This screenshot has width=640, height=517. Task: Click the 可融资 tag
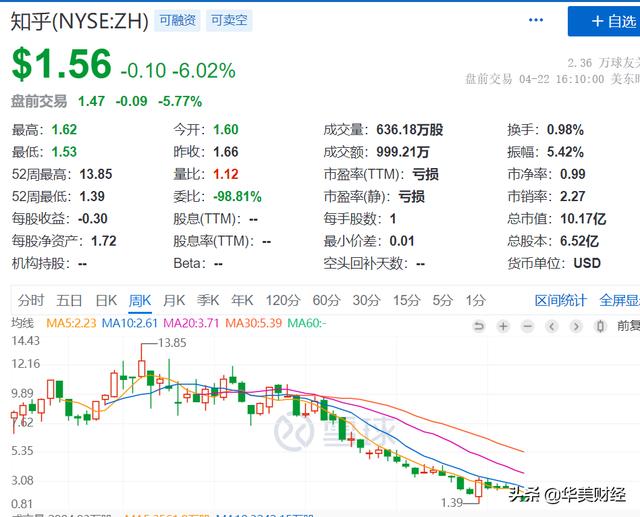coord(176,19)
